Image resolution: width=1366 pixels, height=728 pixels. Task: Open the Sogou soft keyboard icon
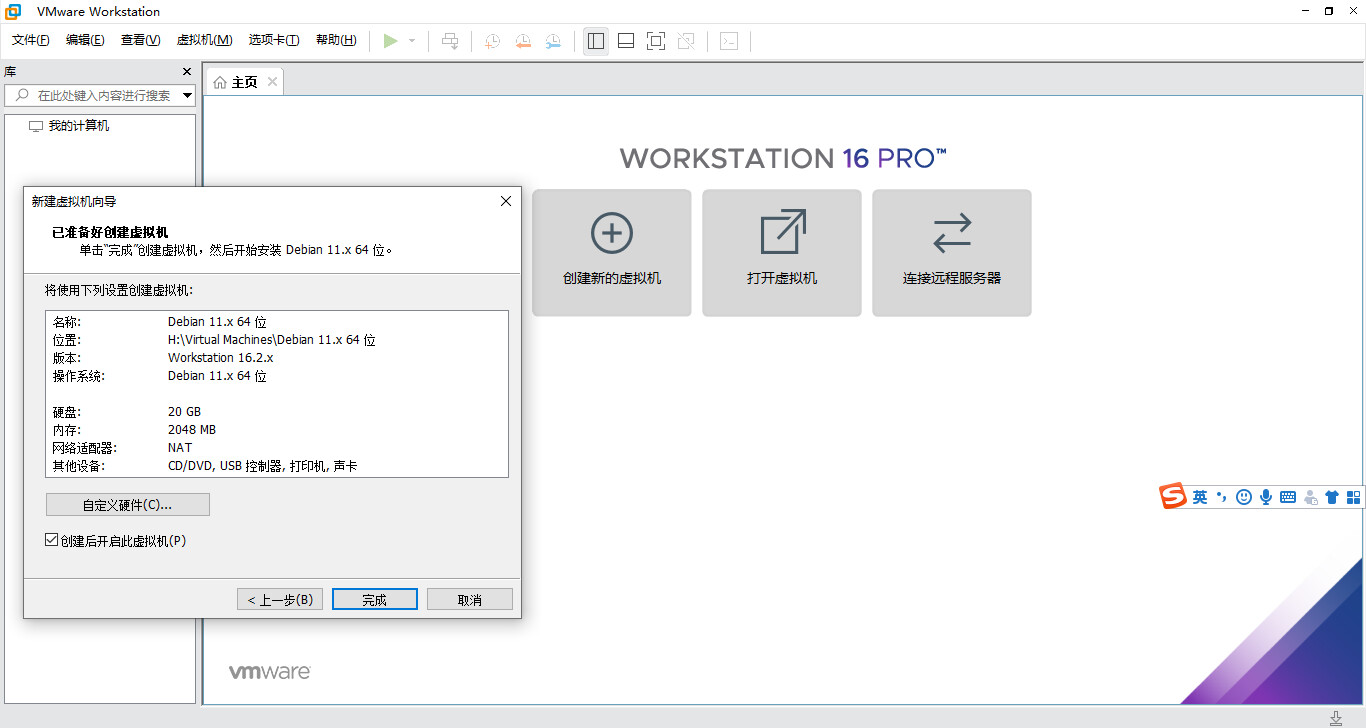pyautogui.click(x=1288, y=497)
